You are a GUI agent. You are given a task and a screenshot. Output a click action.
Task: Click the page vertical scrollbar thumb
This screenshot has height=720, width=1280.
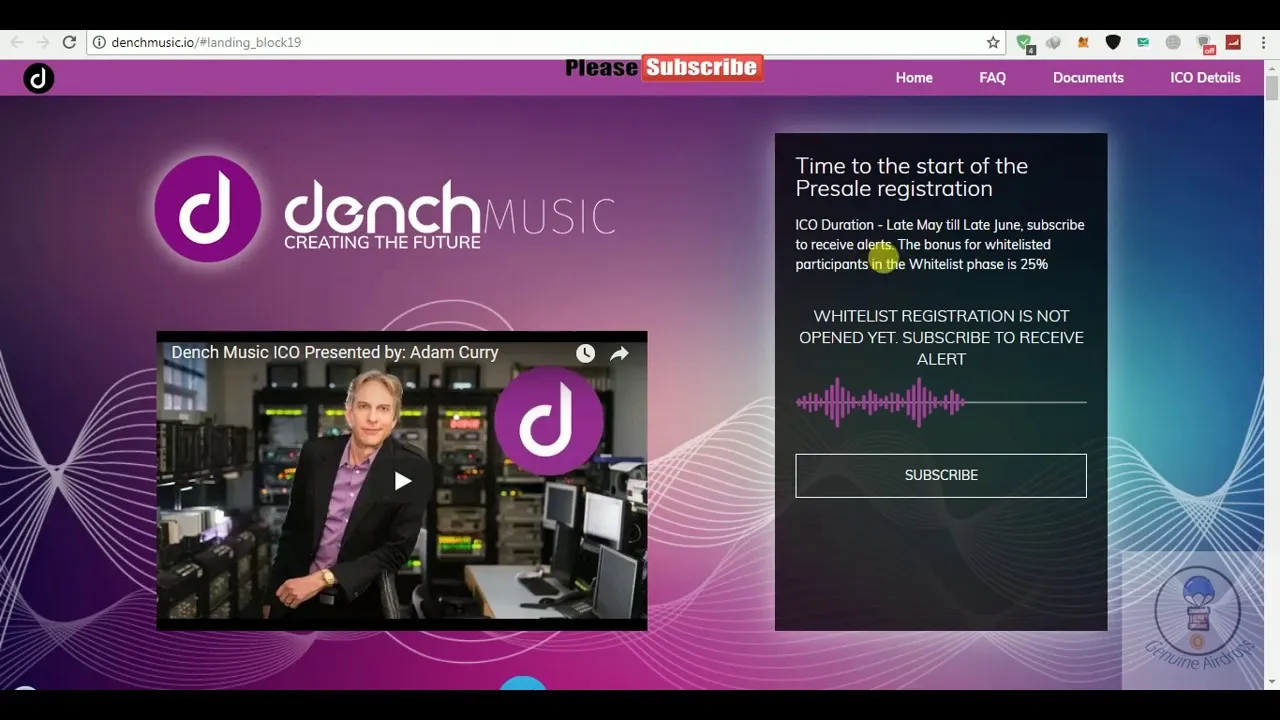(x=1271, y=89)
